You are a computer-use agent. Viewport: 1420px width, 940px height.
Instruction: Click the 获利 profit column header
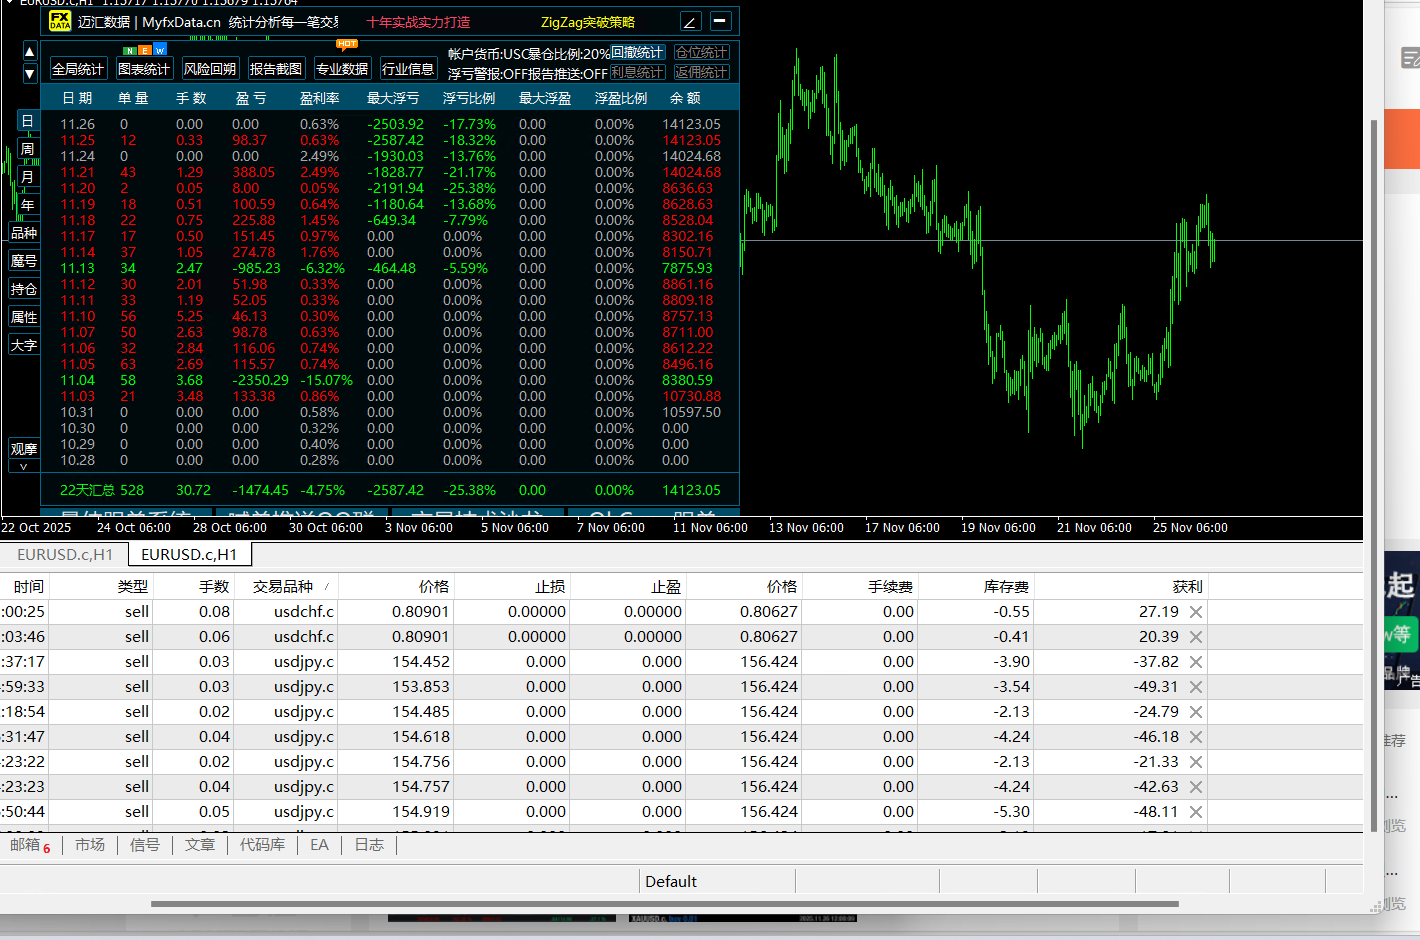pyautogui.click(x=1187, y=587)
